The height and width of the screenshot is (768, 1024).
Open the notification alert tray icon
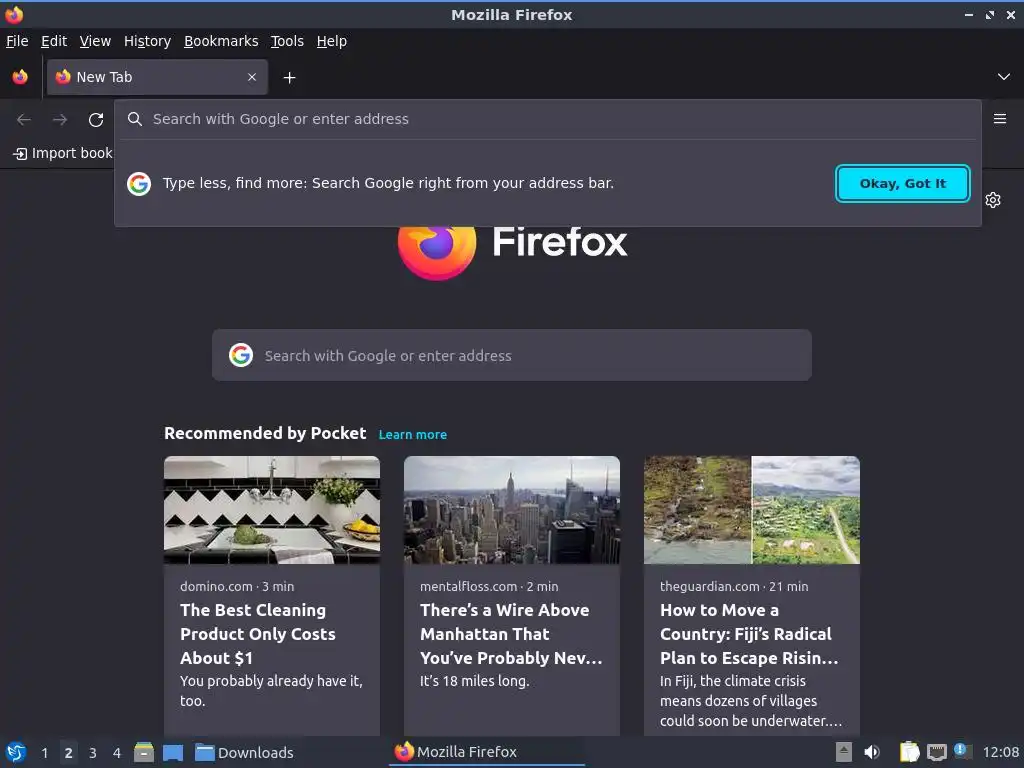tap(961, 751)
